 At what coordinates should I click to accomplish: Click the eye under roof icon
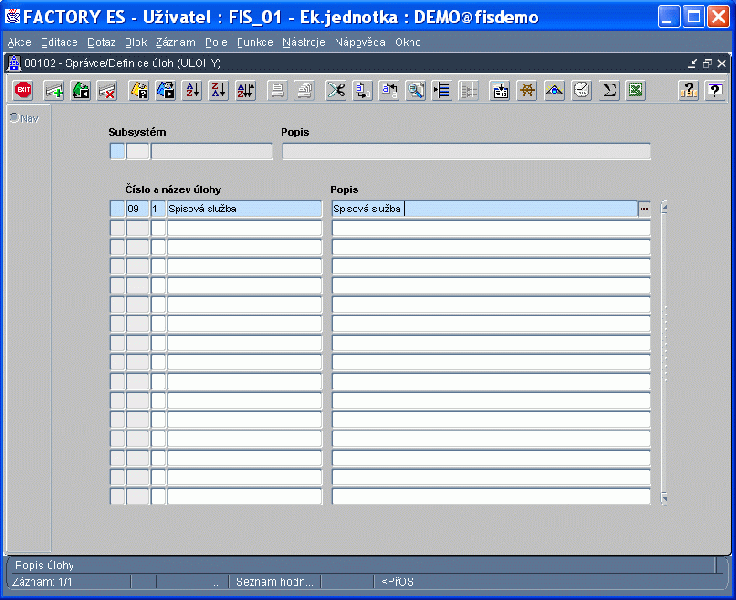pos(554,90)
